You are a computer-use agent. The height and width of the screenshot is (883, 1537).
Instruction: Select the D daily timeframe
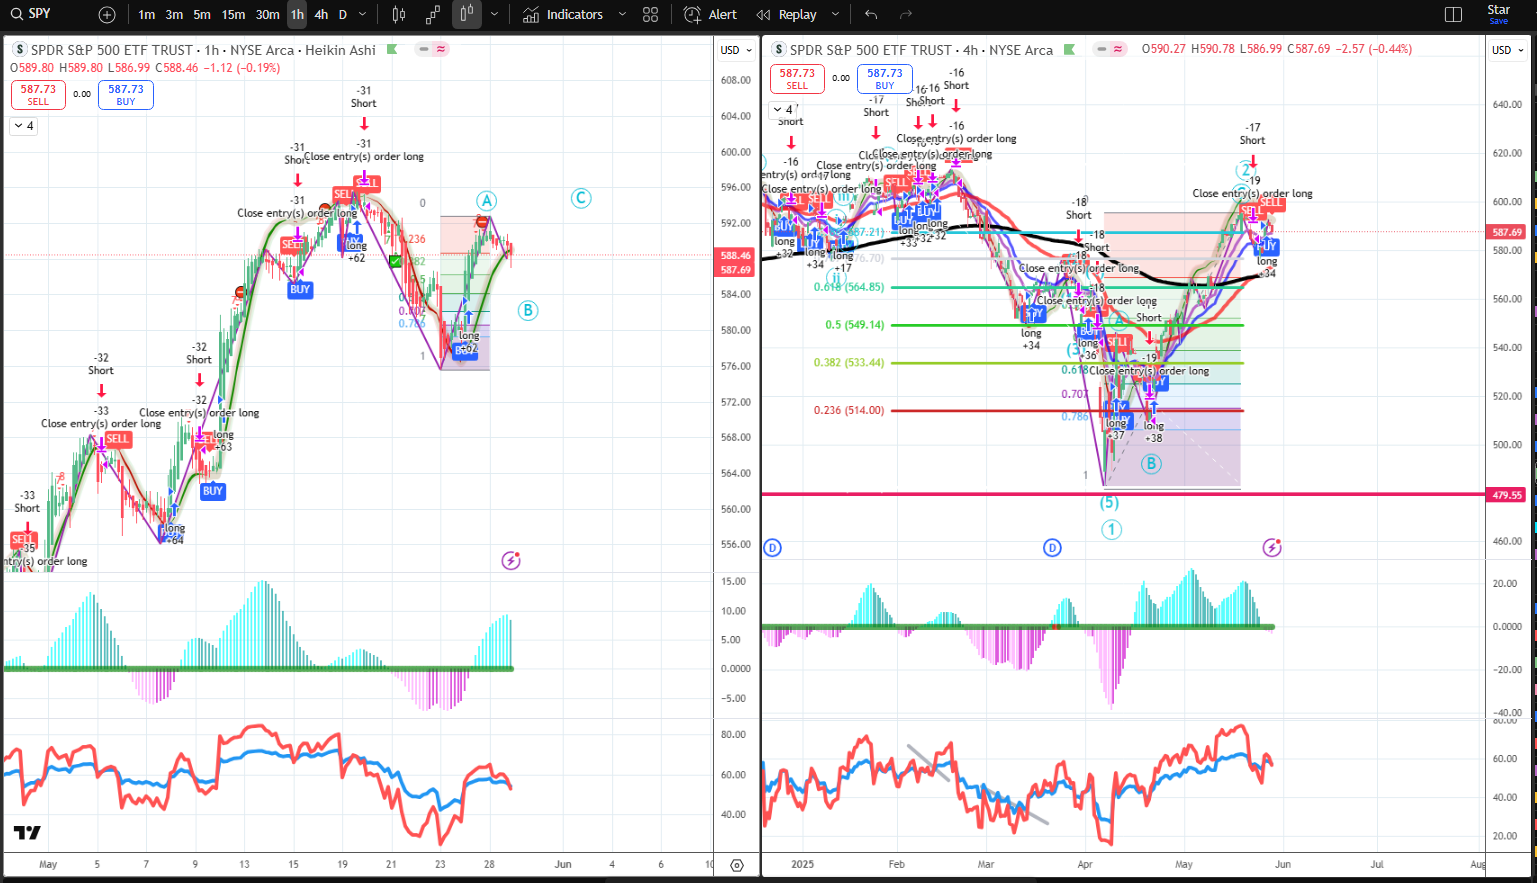click(x=343, y=15)
